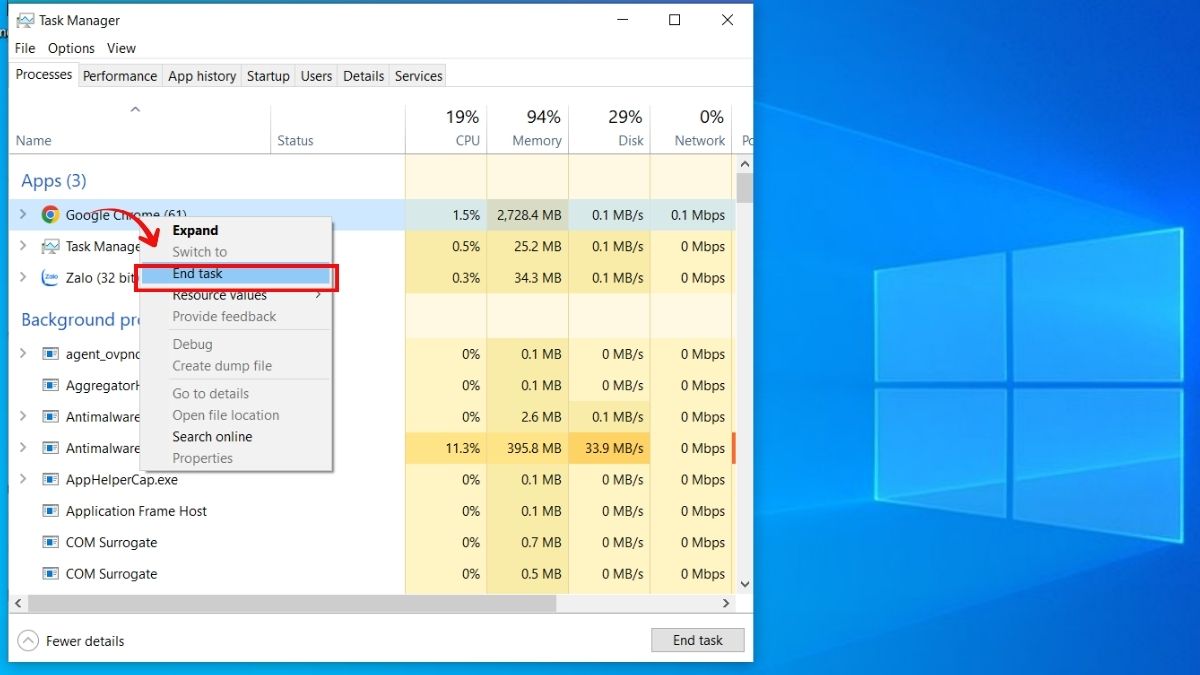
Task: Click the 0.1 Mbps network value
Action: pyautogui.click(x=698, y=215)
